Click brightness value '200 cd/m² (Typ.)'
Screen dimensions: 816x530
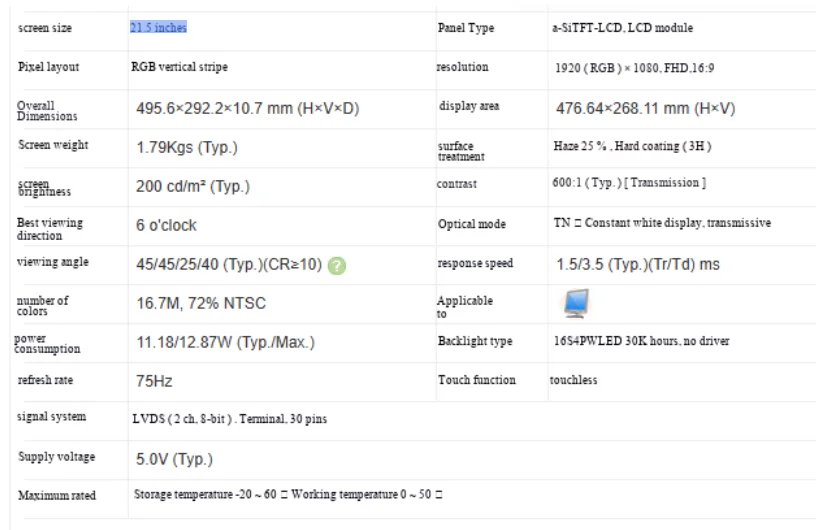point(193,186)
